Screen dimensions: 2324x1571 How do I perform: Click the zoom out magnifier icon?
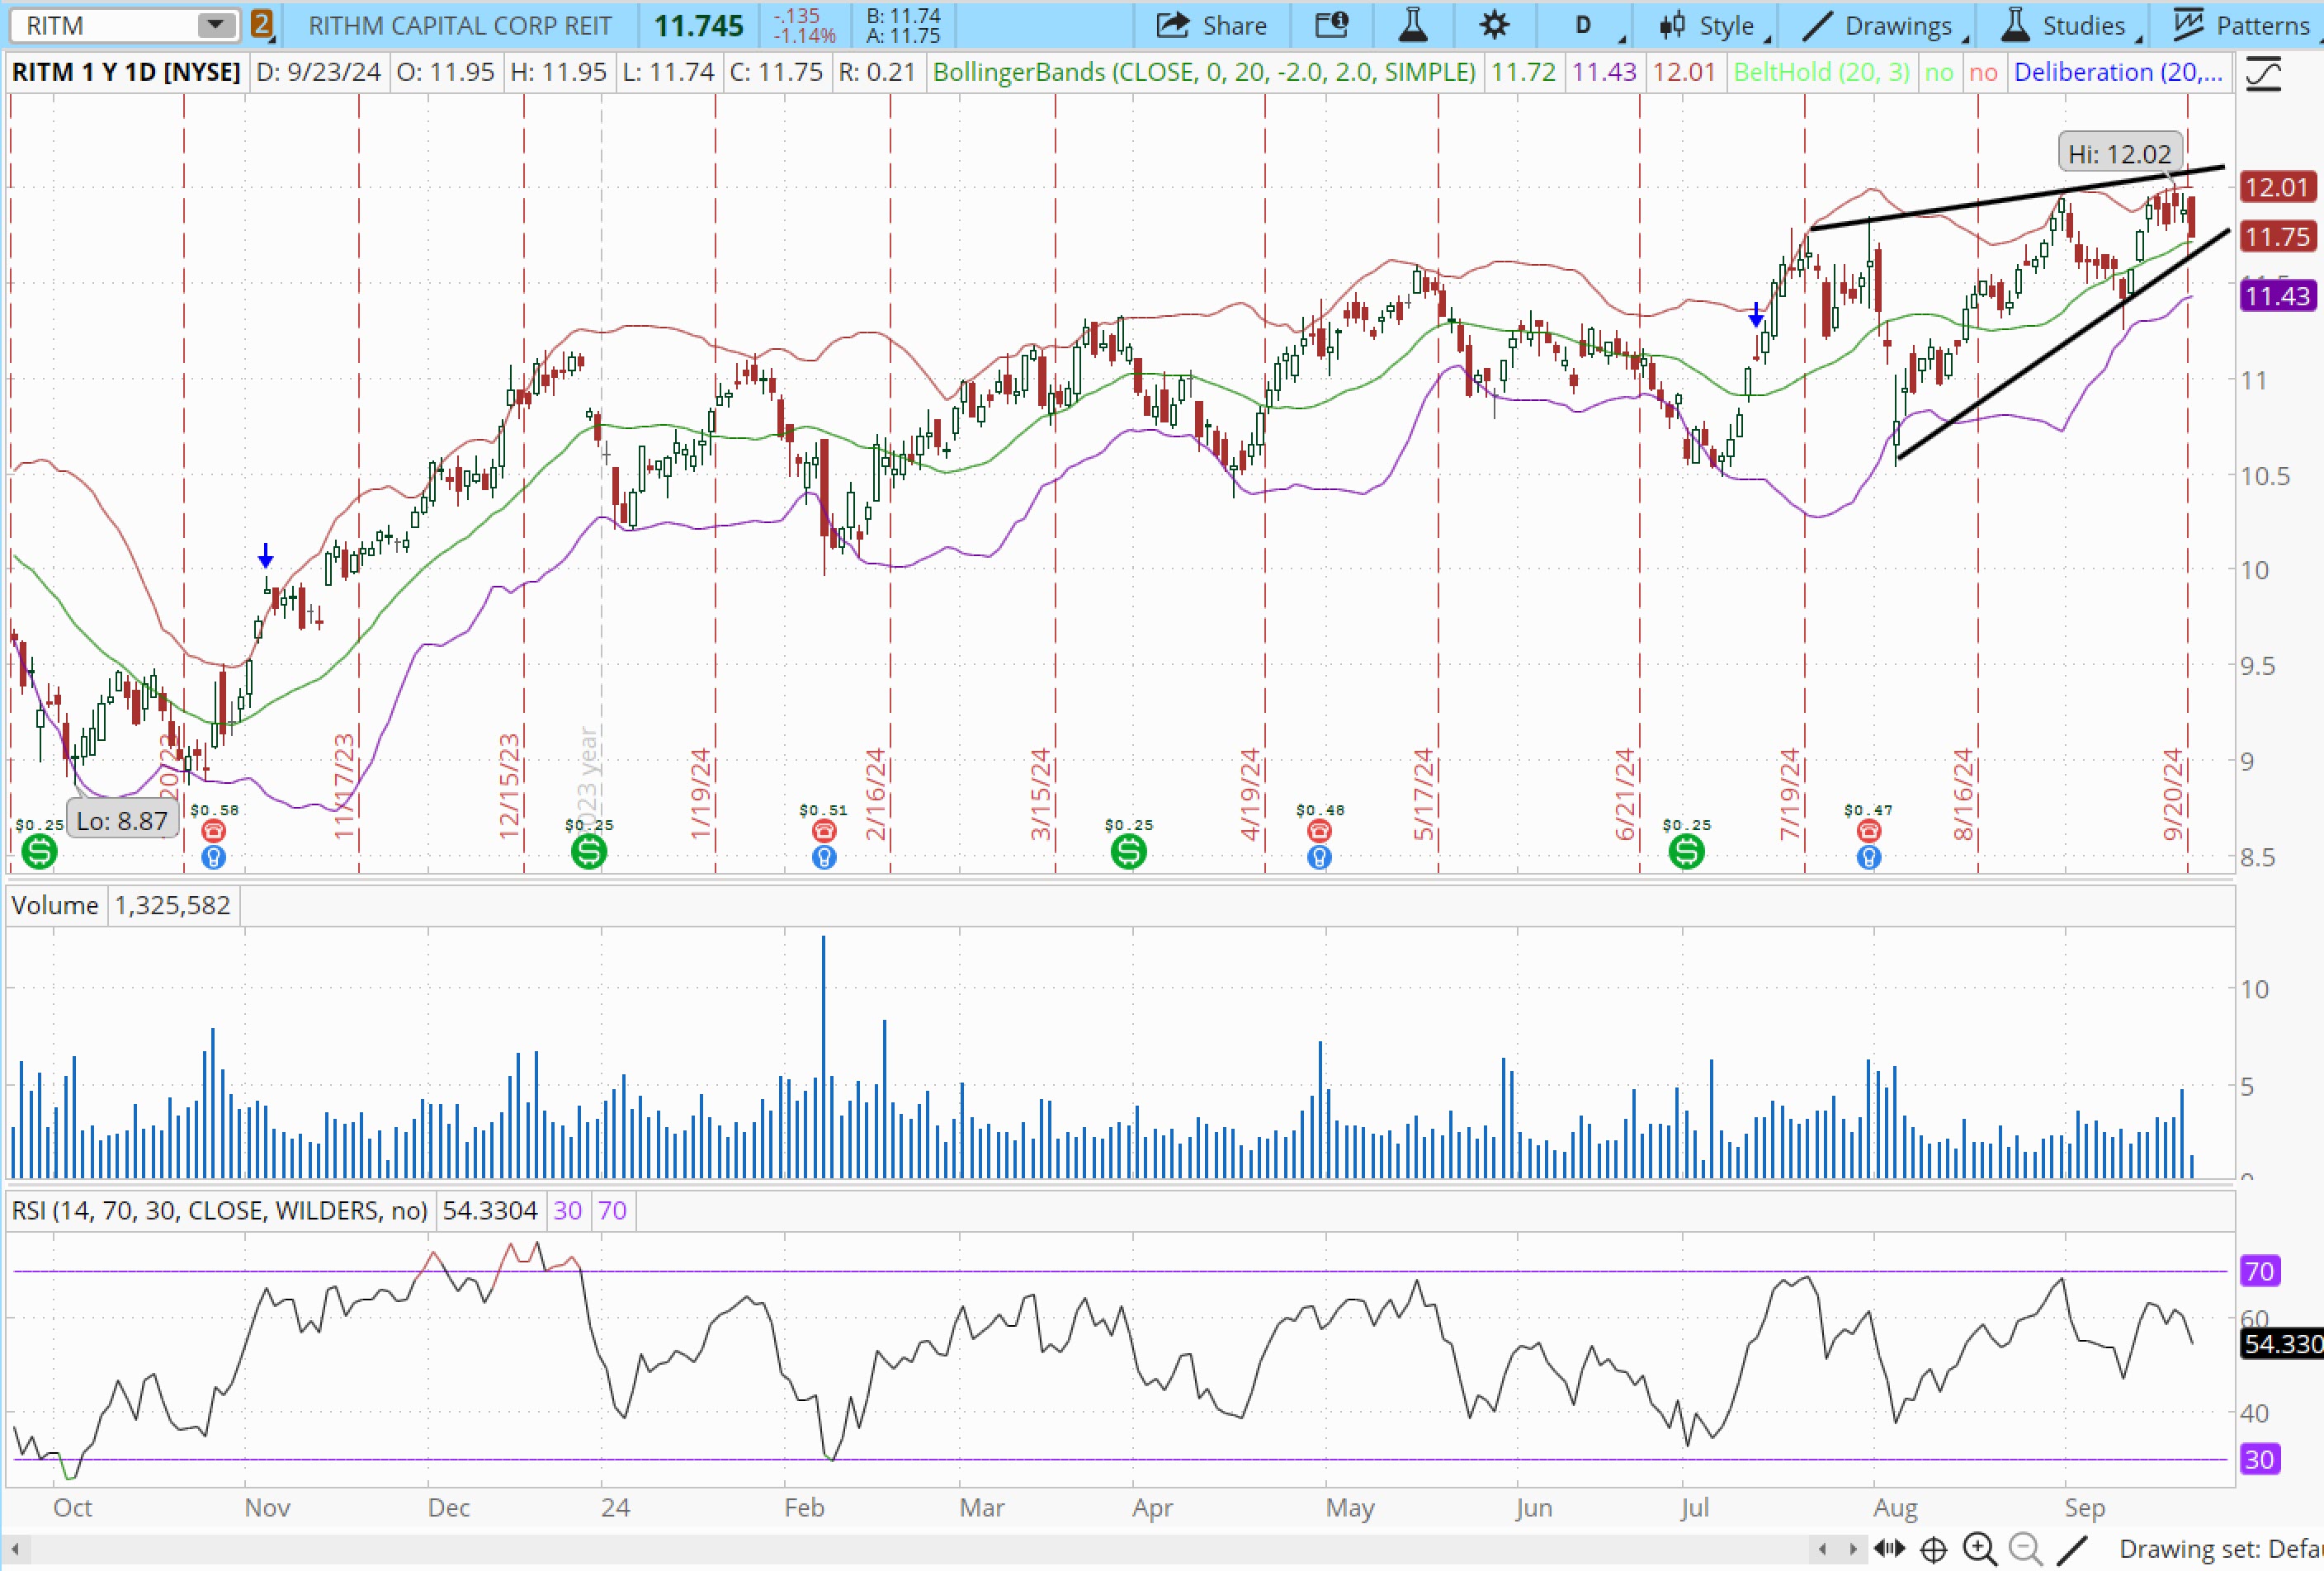2026,1549
